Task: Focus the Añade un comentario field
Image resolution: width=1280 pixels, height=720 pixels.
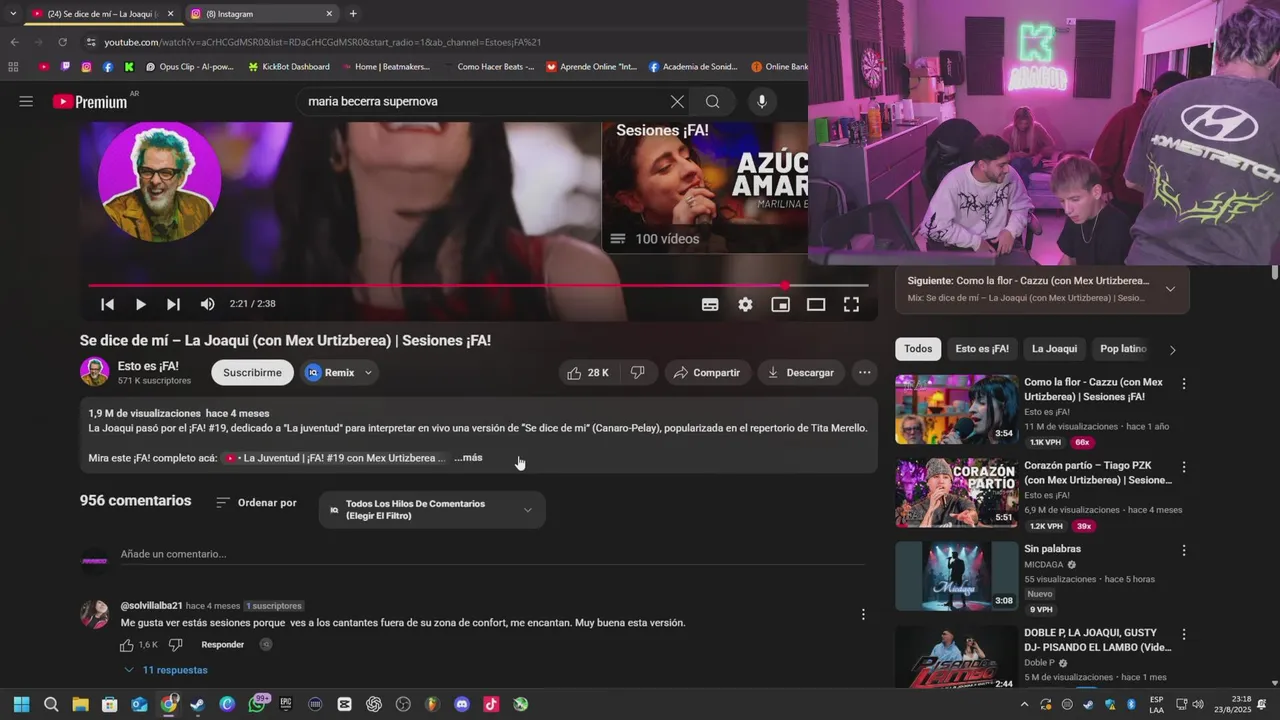Action: 492,554
